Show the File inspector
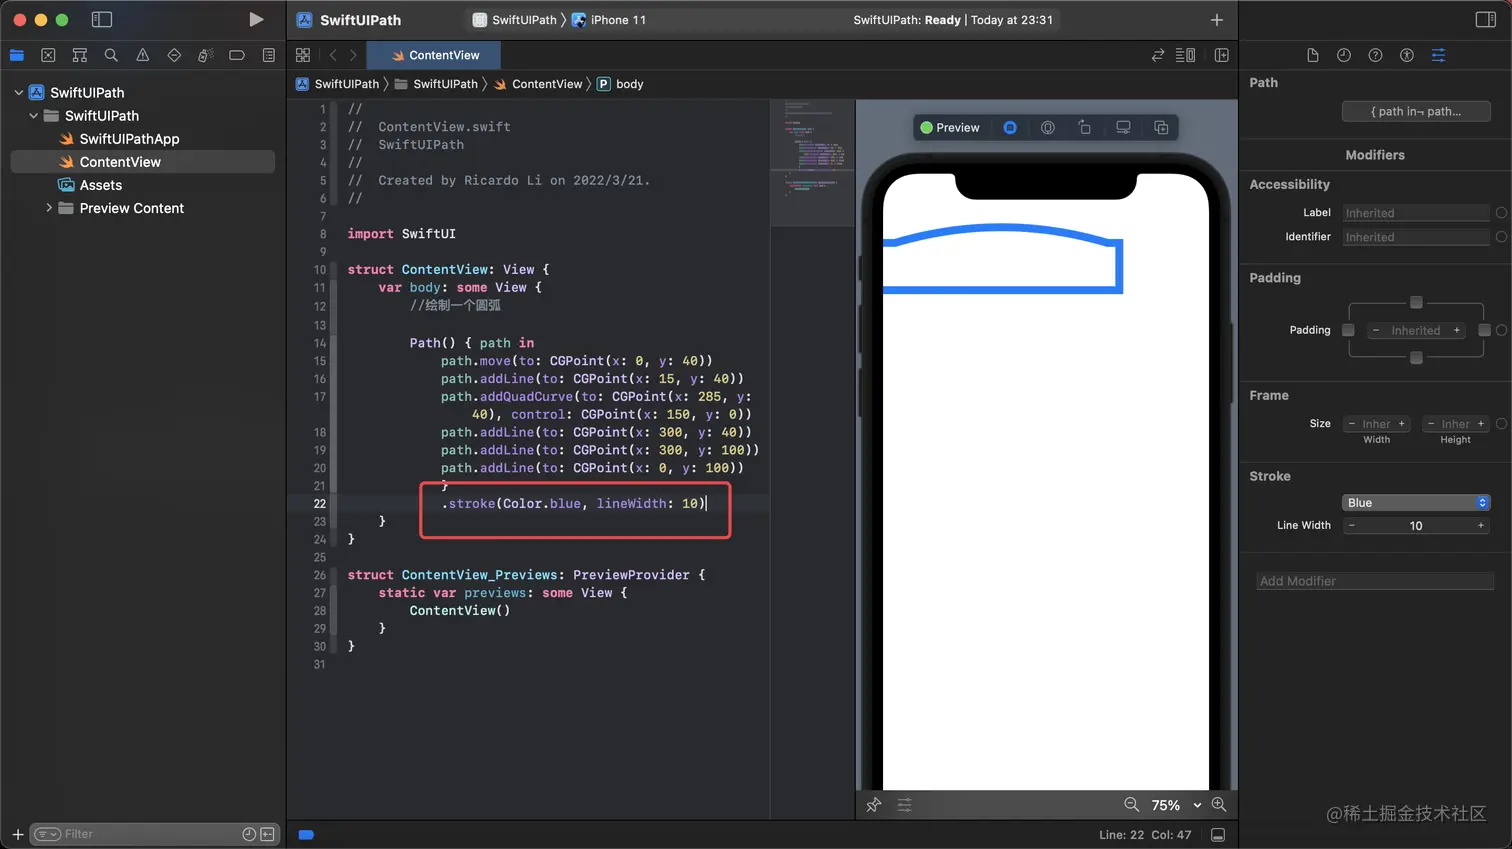Viewport: 1512px width, 849px height. pyautogui.click(x=1313, y=55)
